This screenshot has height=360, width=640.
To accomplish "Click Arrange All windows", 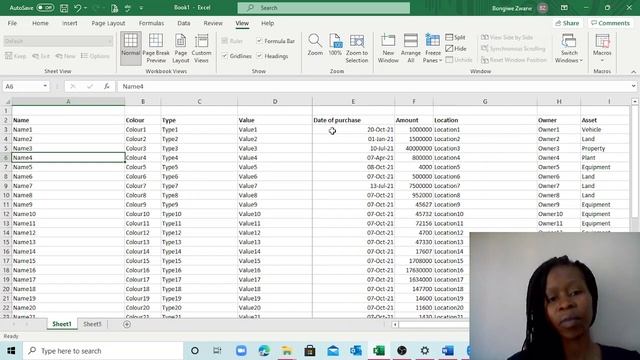I will 411,48.
